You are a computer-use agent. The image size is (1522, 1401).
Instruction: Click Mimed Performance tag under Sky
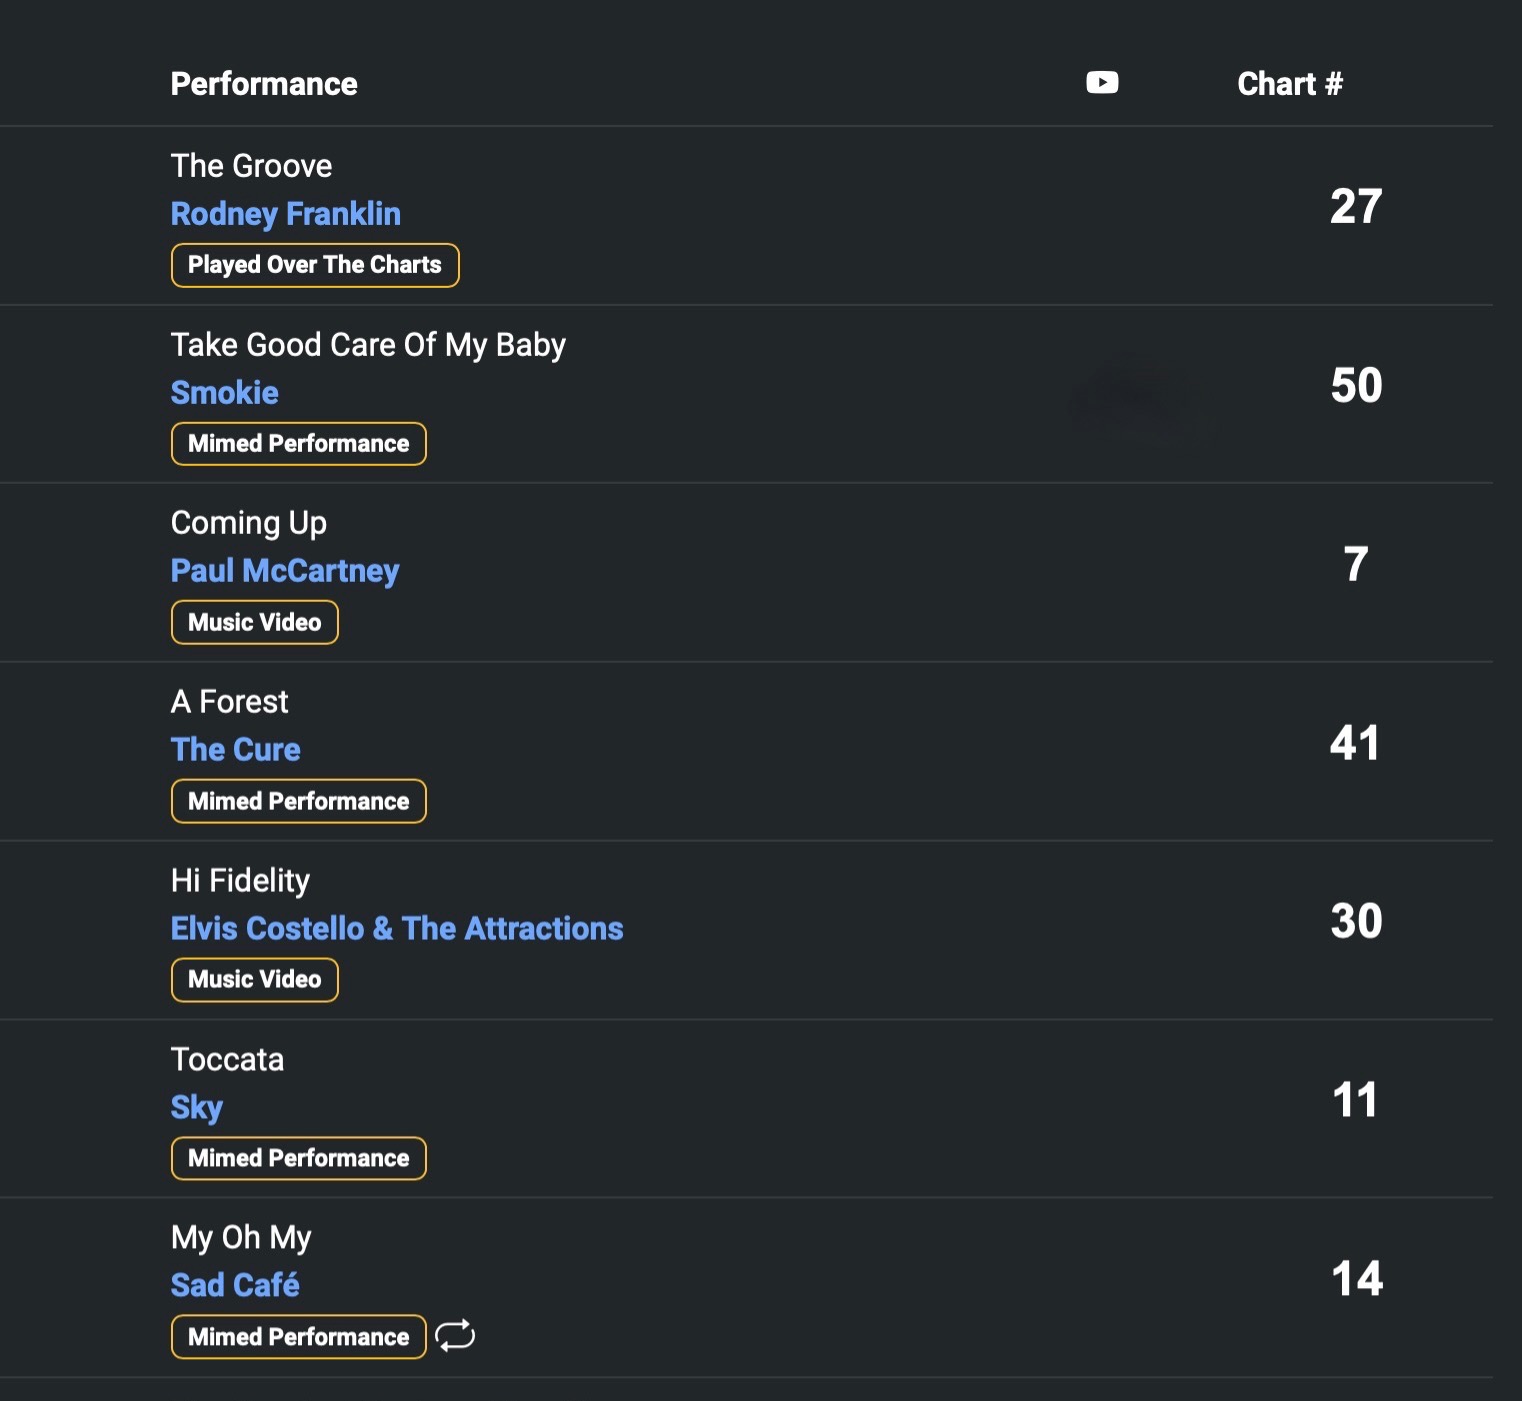tap(298, 1158)
